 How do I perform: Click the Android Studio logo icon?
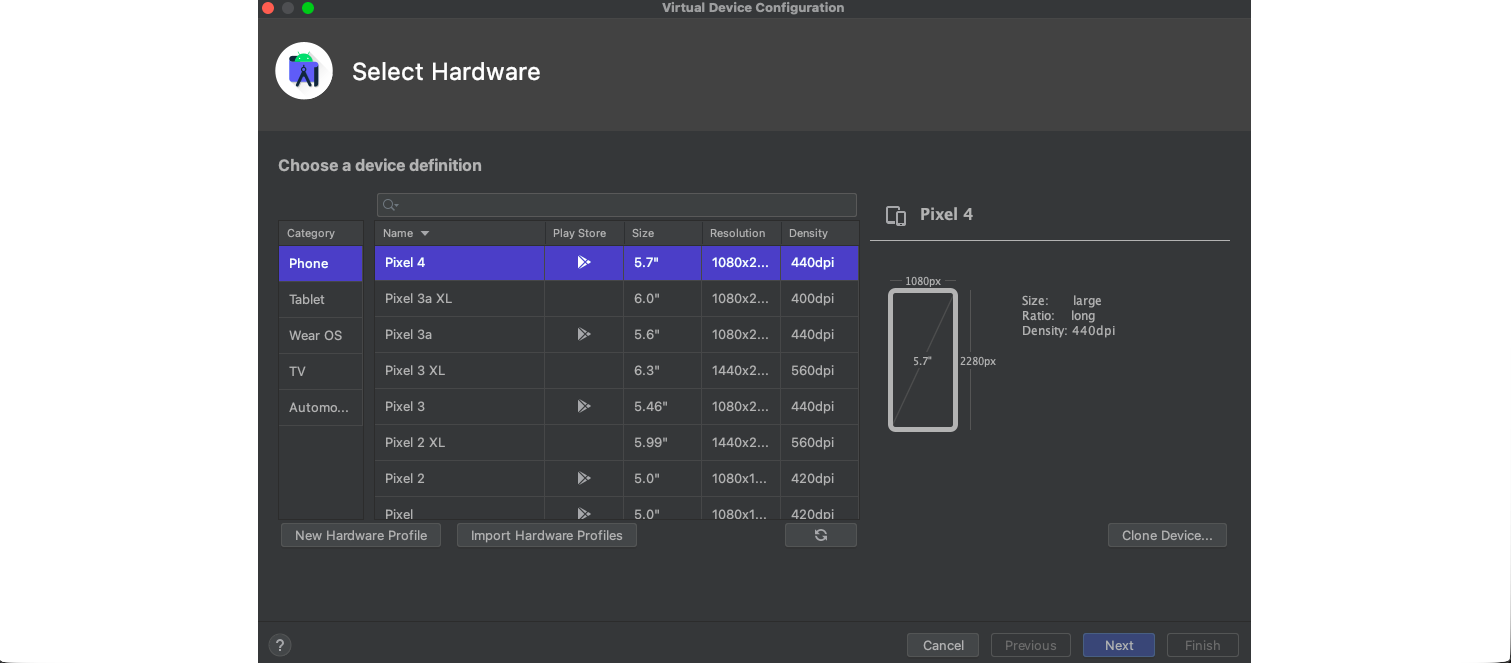(x=304, y=71)
